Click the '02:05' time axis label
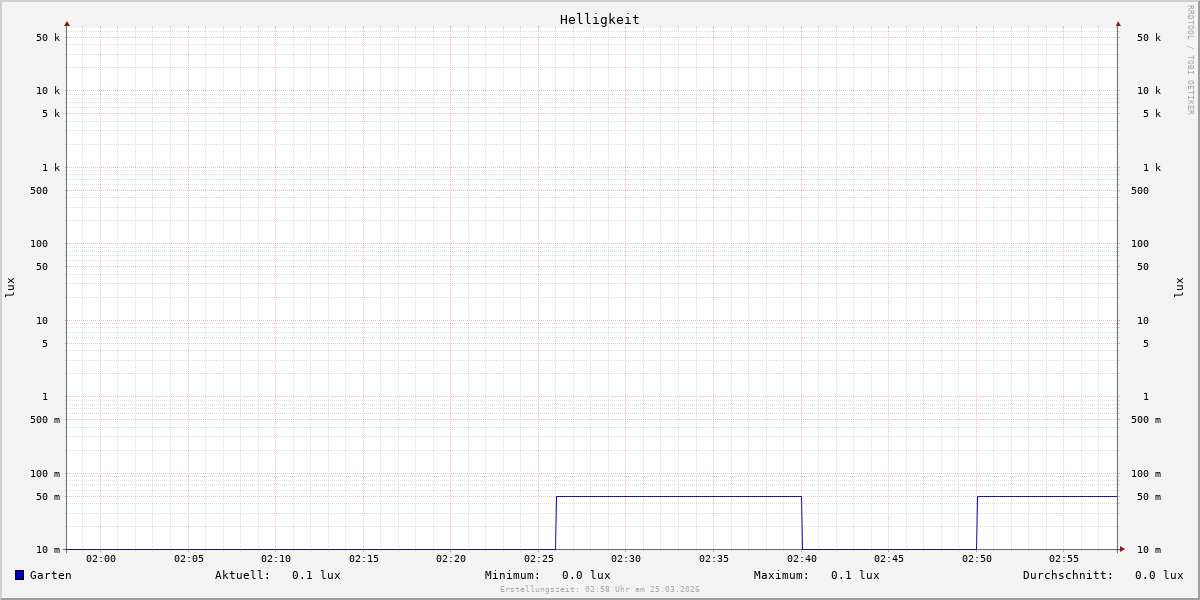The image size is (1200, 600). point(189,559)
